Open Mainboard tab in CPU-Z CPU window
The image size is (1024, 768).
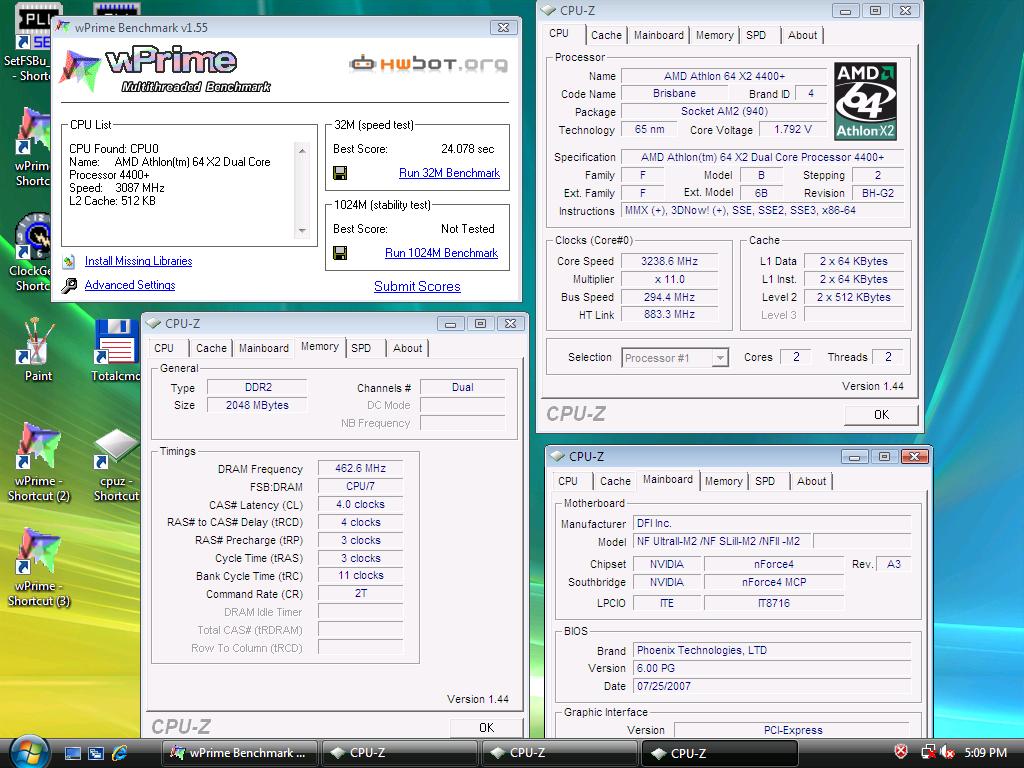click(x=659, y=35)
